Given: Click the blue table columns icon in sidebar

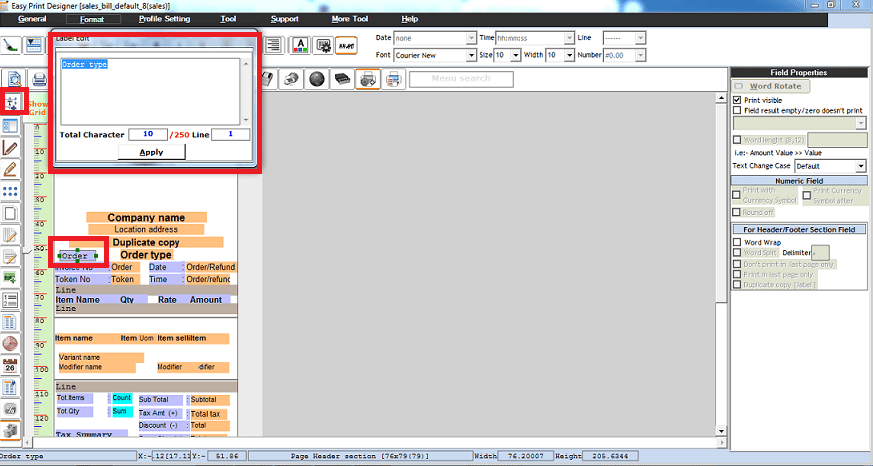Looking at the screenshot, I should click(x=10, y=322).
